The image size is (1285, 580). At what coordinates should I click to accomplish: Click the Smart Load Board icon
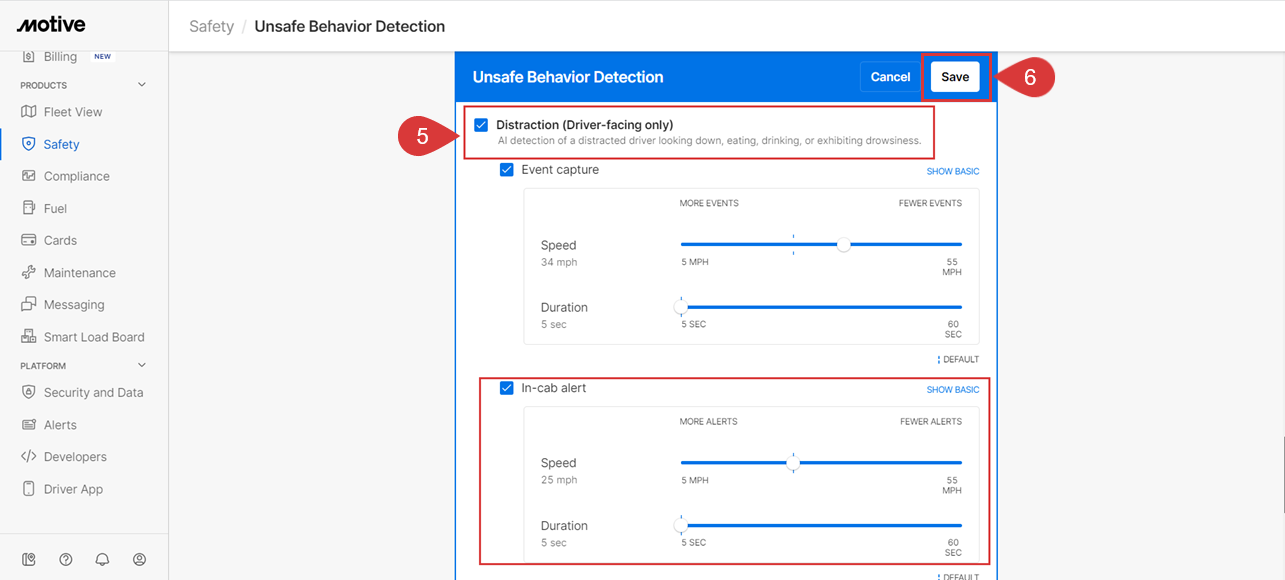point(28,337)
